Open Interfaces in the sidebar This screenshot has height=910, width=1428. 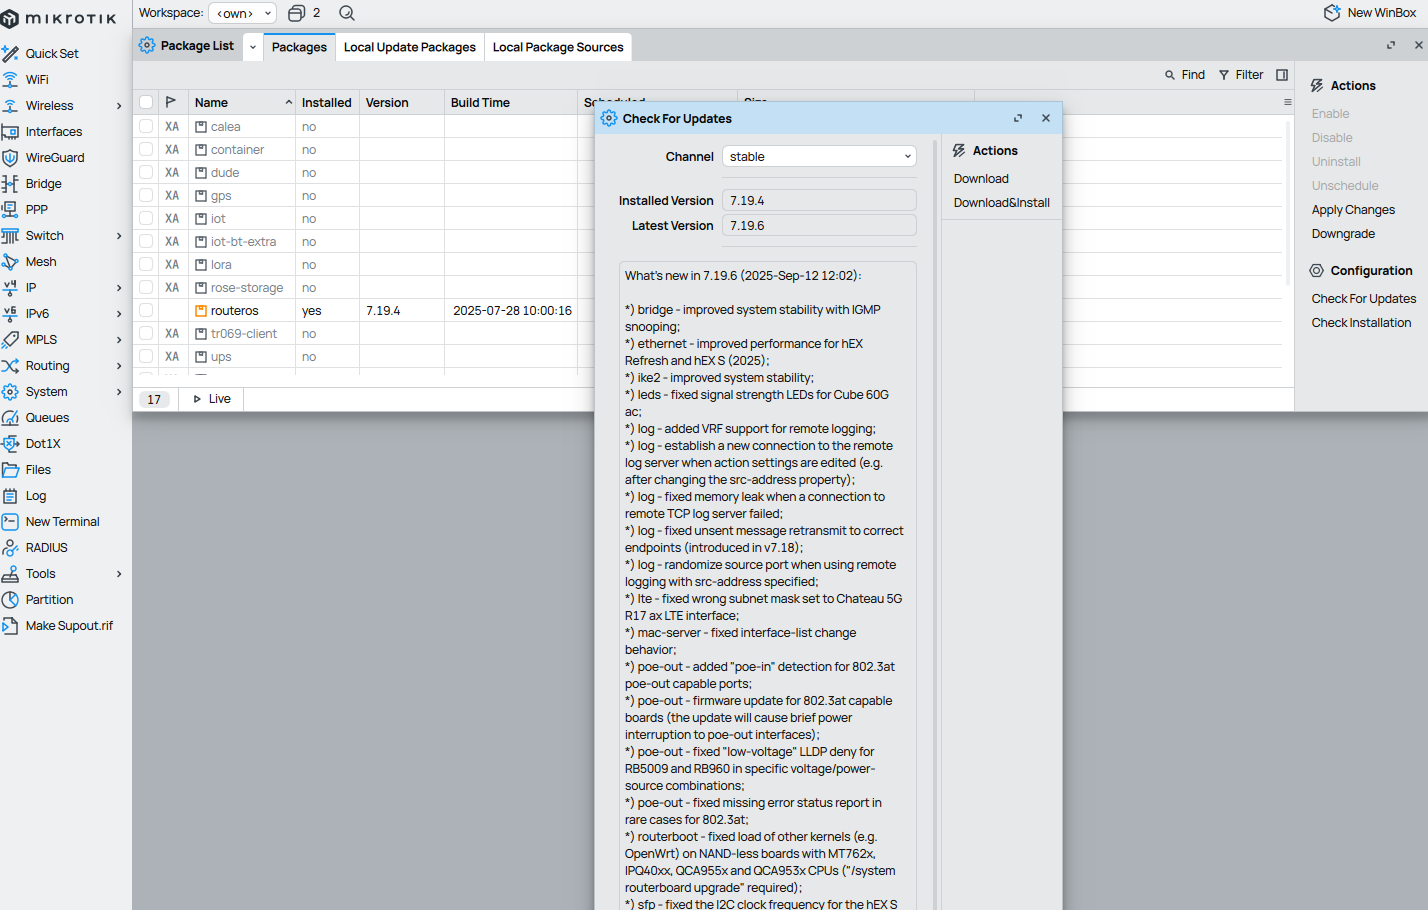pos(54,132)
